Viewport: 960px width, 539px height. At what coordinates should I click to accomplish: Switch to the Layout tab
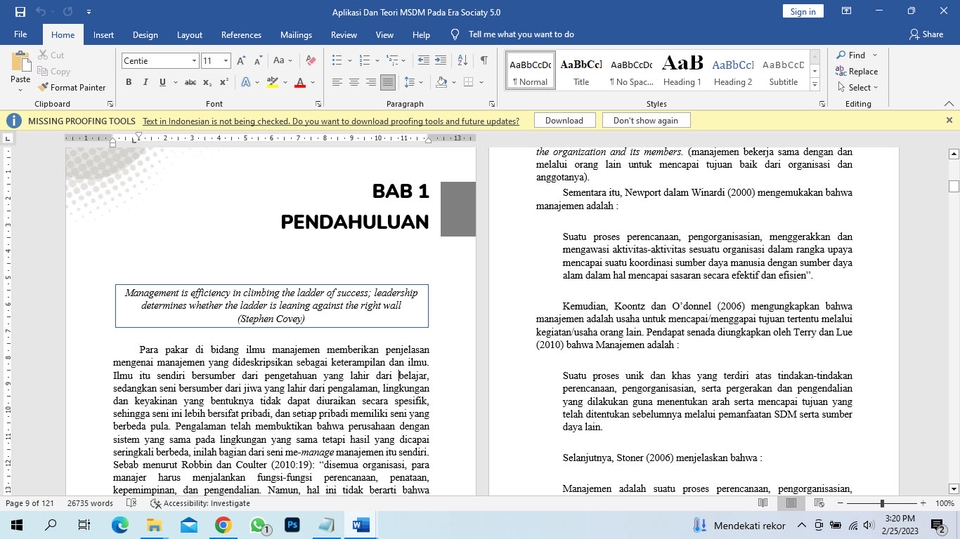point(190,35)
